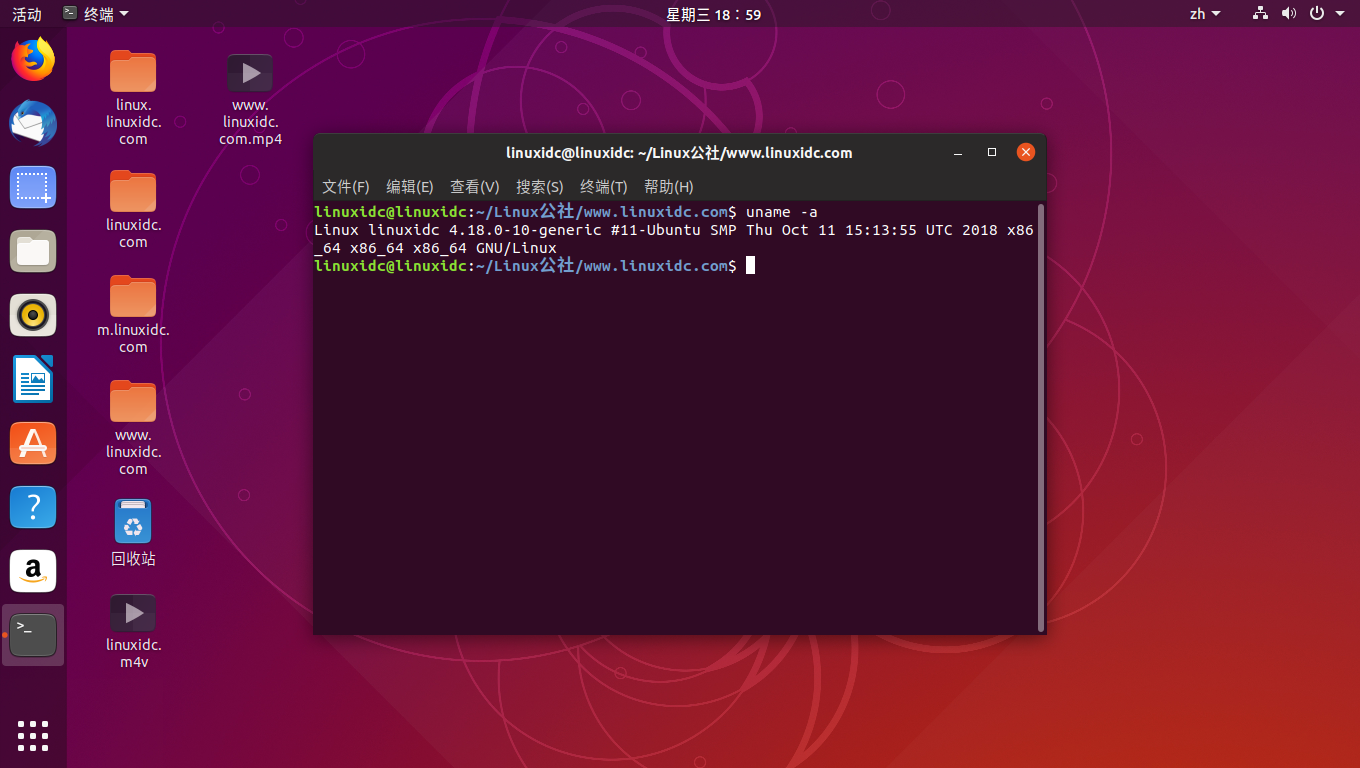The image size is (1360, 768).
Task: Launch Rhythmbox music player
Action: point(33,315)
